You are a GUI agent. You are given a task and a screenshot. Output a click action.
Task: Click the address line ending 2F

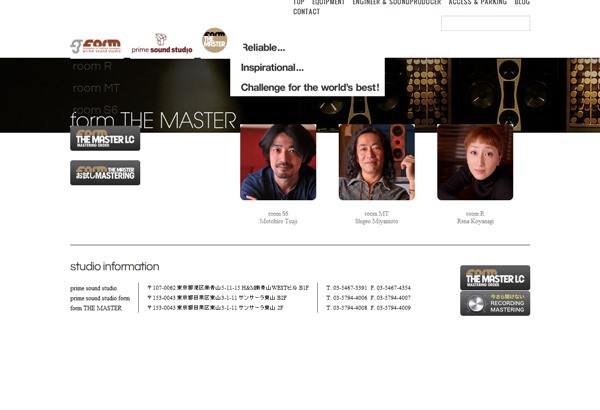[215, 308]
